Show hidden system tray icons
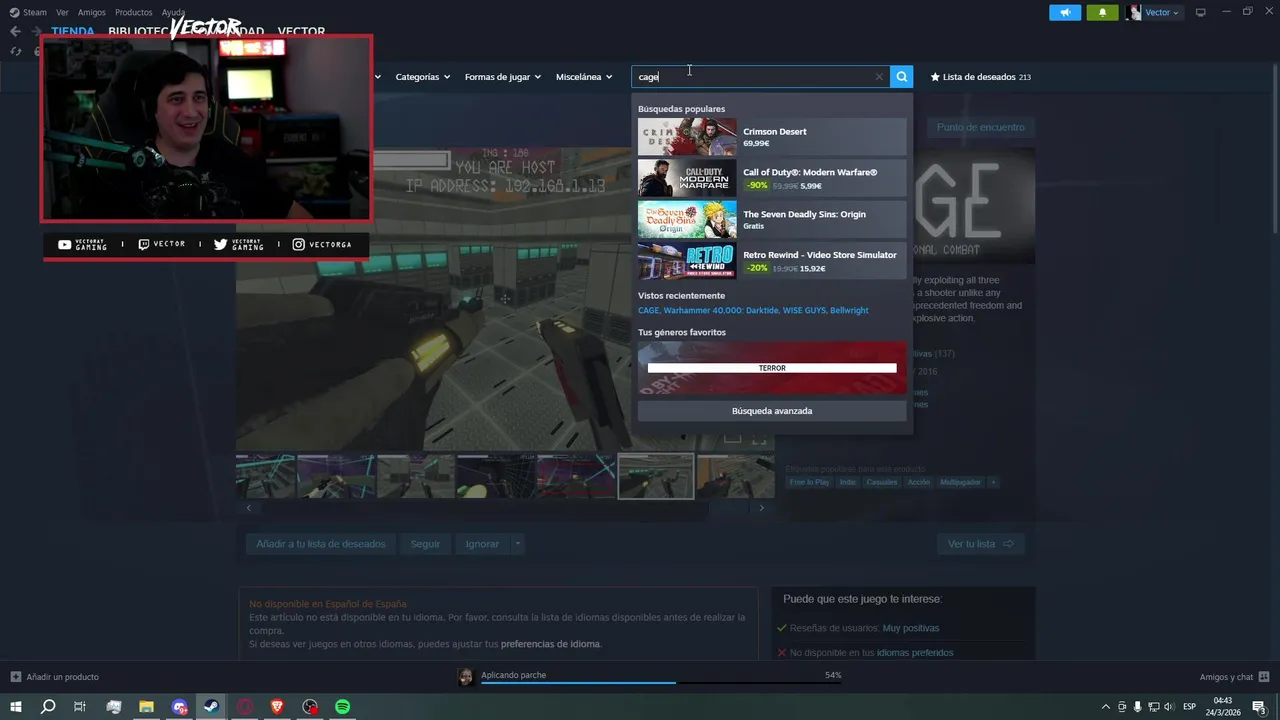 tap(1106, 707)
